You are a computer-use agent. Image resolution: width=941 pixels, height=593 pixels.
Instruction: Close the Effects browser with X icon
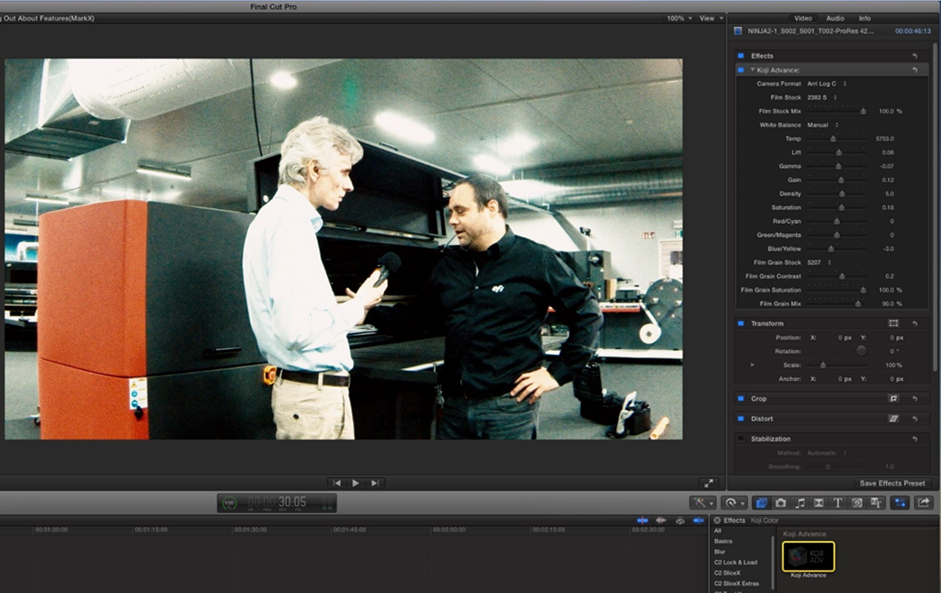[x=717, y=520]
